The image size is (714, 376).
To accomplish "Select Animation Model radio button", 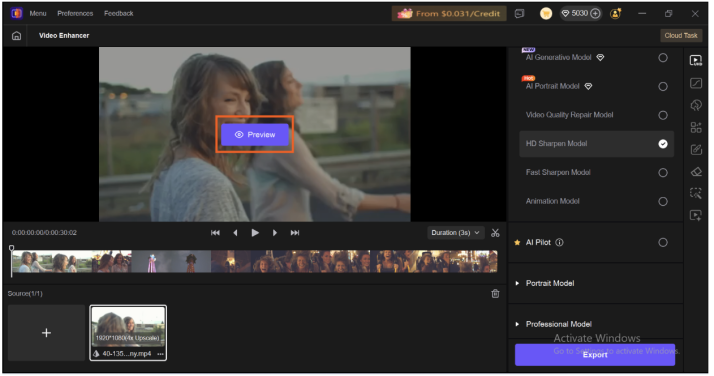I will pos(663,201).
